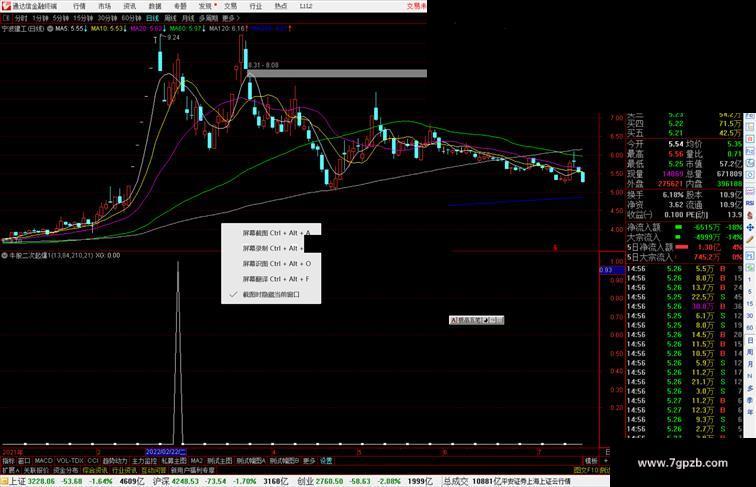Click the Tongdaxin app logo icon
Image resolution: width=756 pixels, height=487 pixels.
click(6, 6)
